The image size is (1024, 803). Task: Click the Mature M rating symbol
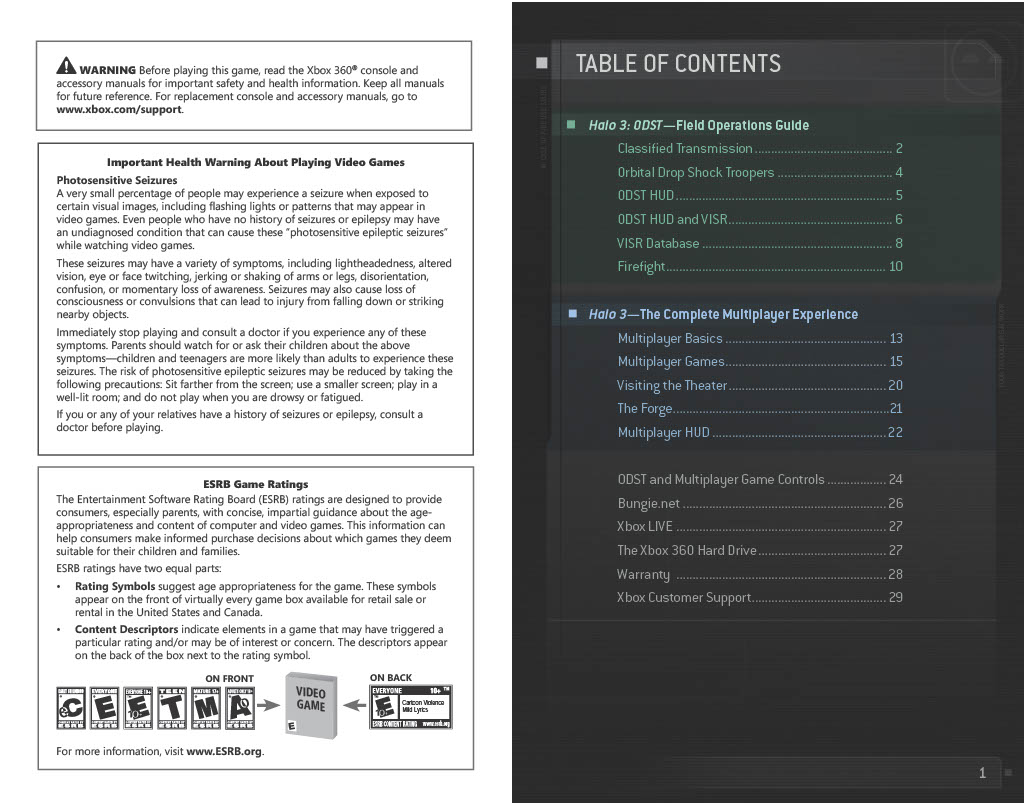pyautogui.click(x=206, y=708)
